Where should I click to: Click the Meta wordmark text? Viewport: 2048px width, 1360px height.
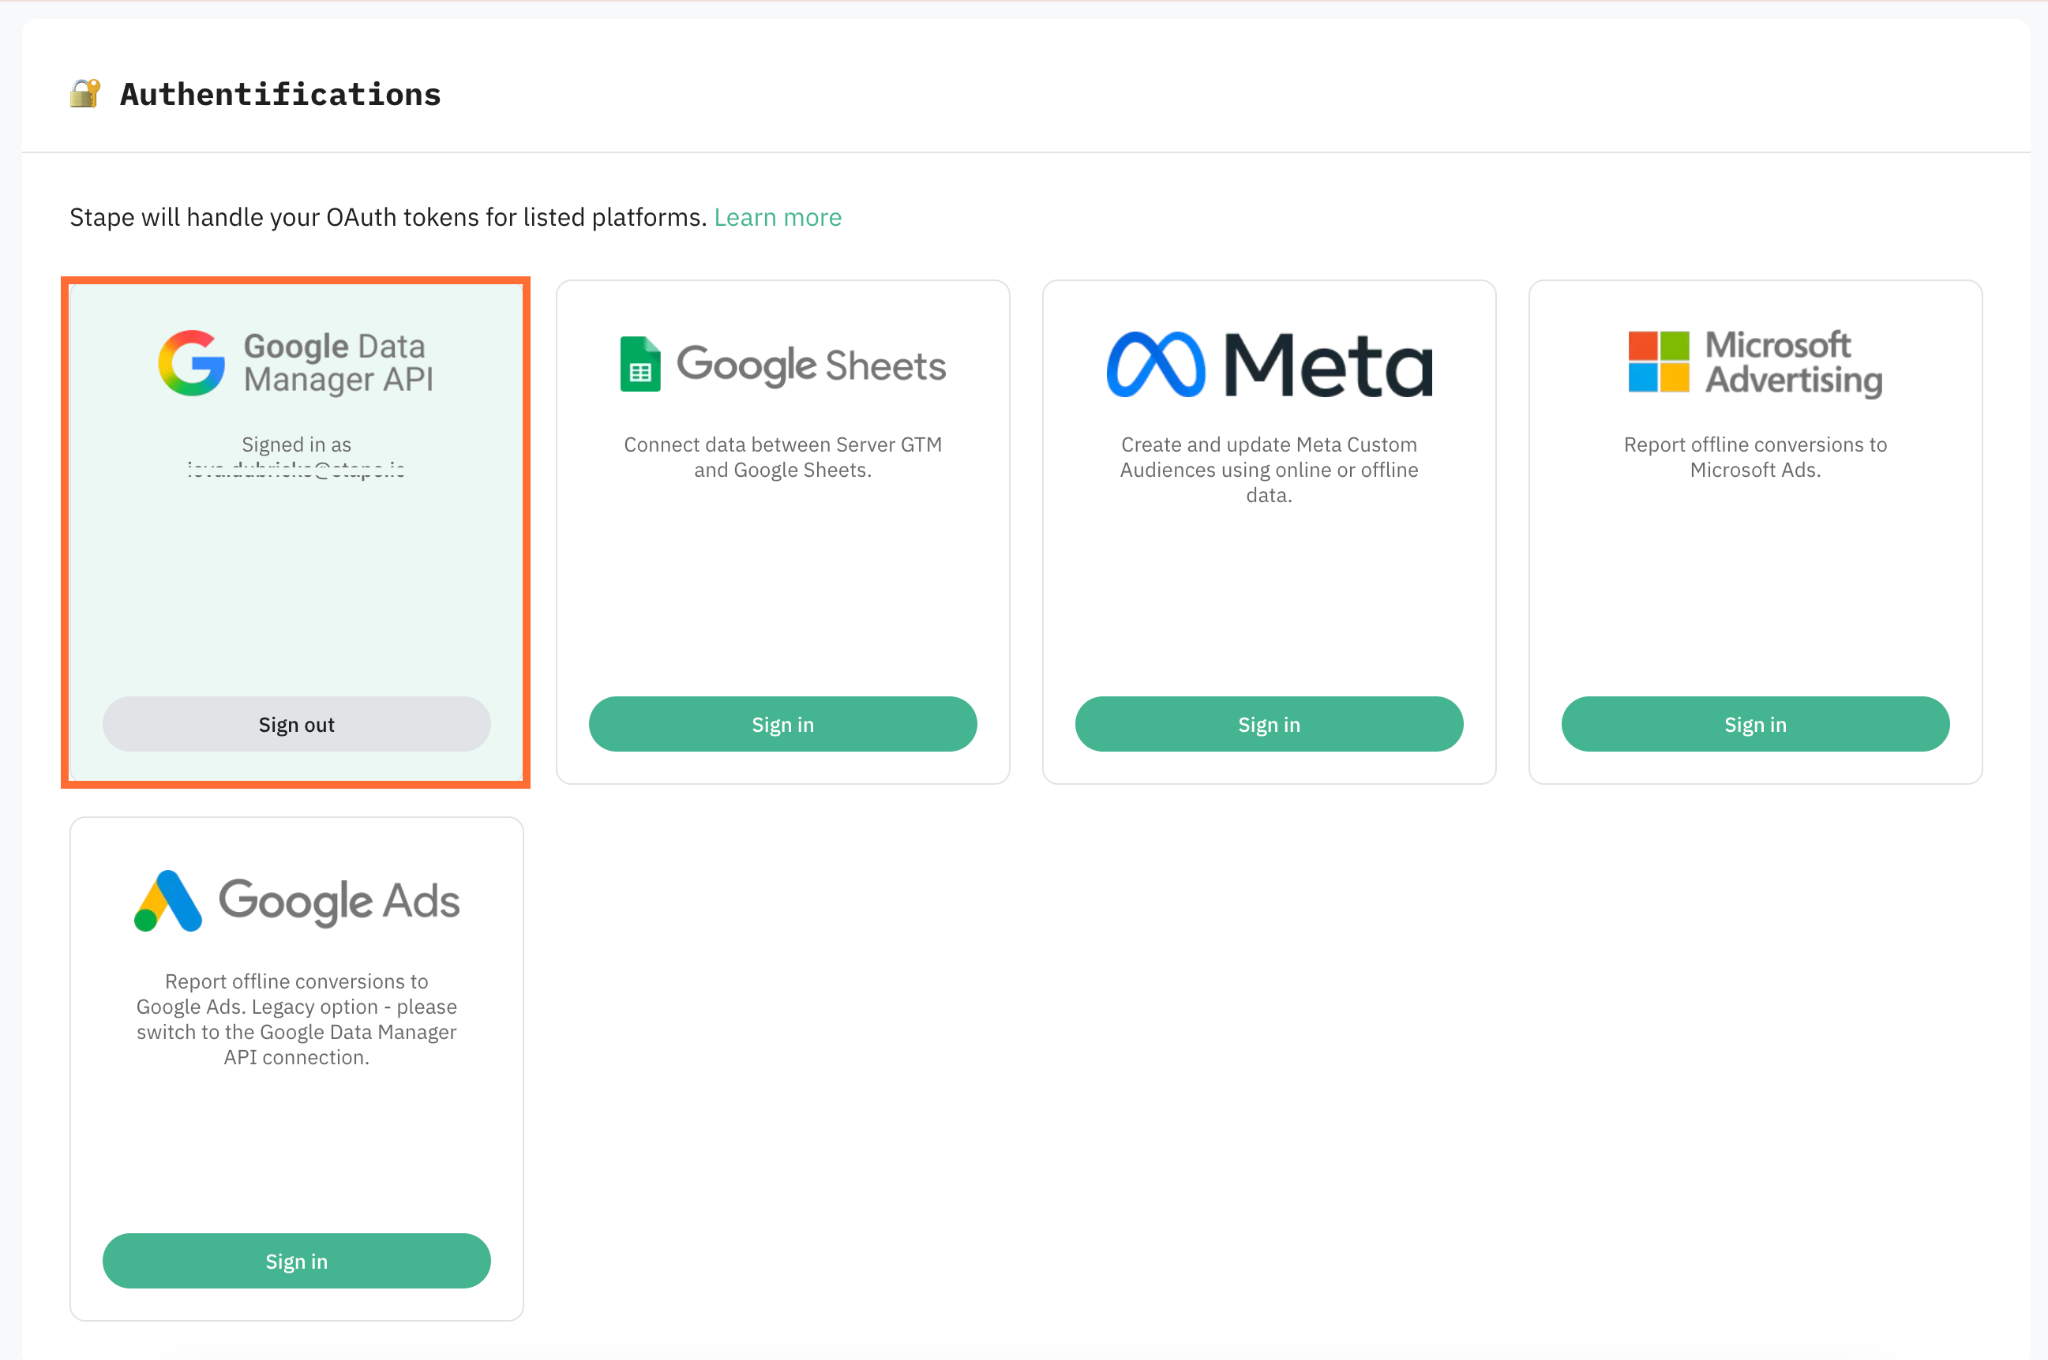pyautogui.click(x=1329, y=365)
